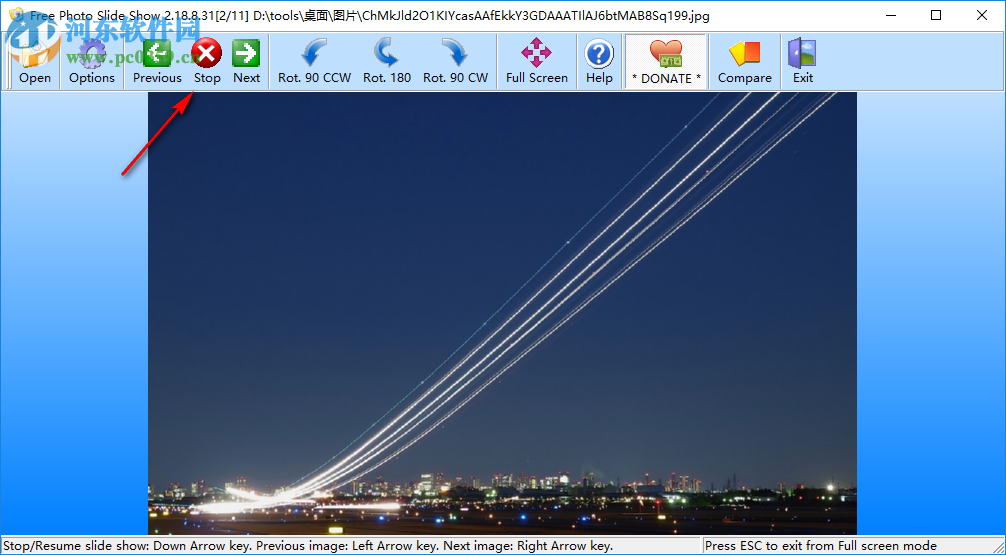Switch to Full Screen mode

tap(536, 62)
